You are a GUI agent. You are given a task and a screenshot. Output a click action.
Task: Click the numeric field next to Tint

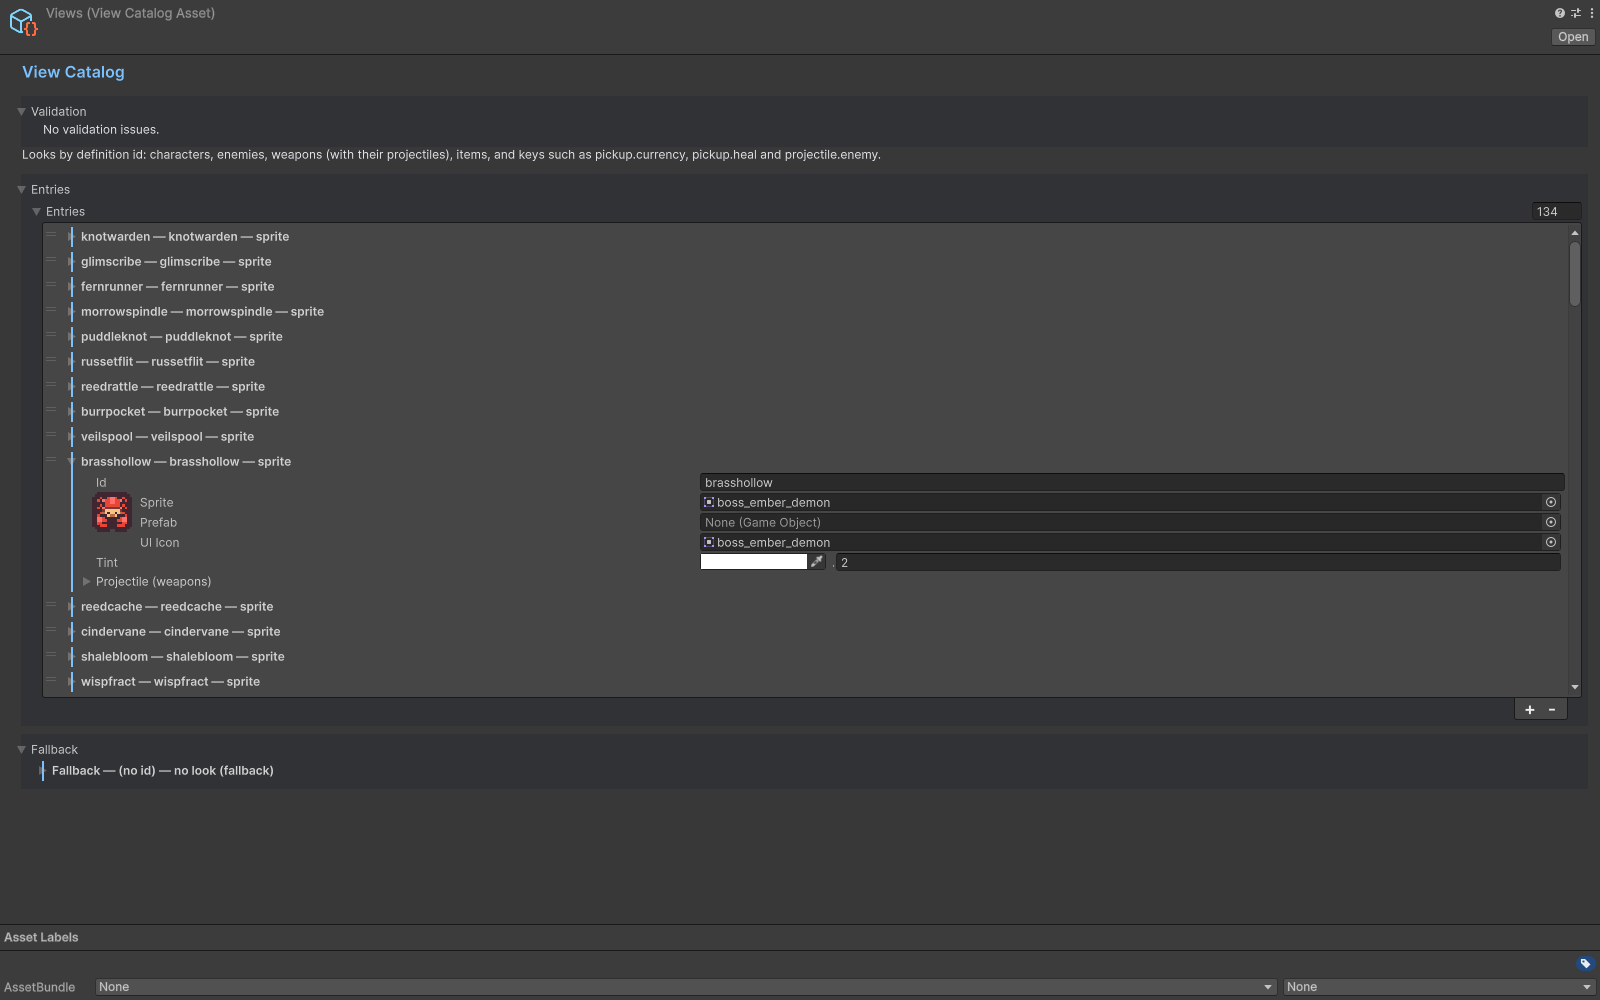pyautogui.click(x=1198, y=562)
